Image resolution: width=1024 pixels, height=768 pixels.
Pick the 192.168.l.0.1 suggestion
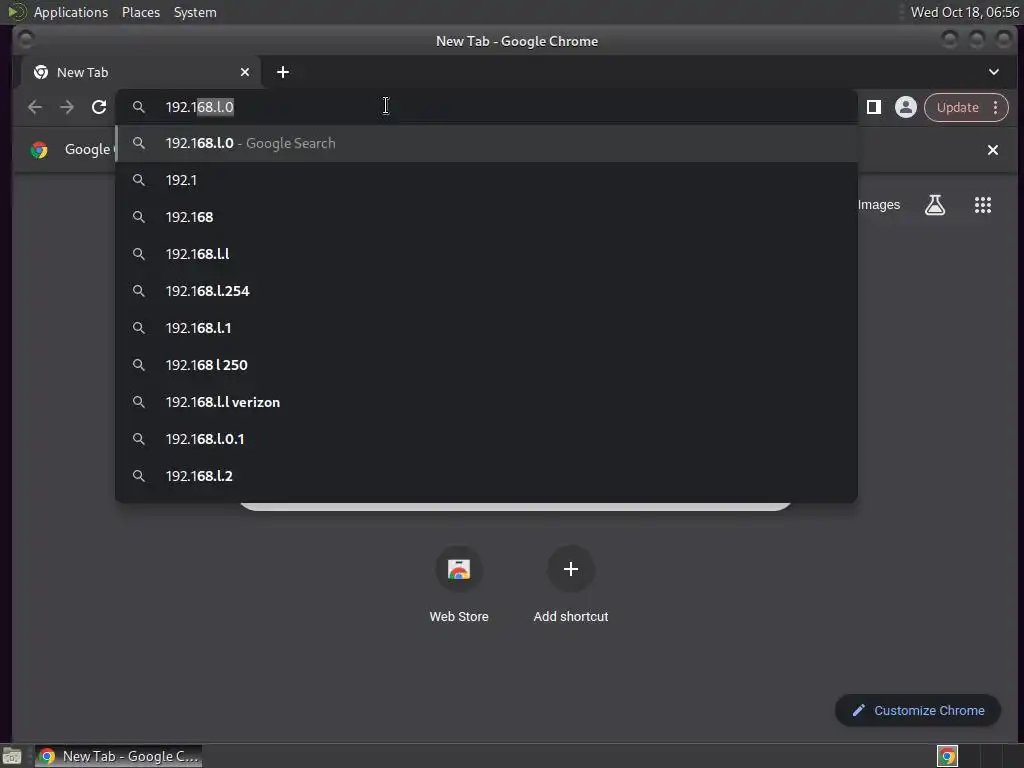[486, 440]
